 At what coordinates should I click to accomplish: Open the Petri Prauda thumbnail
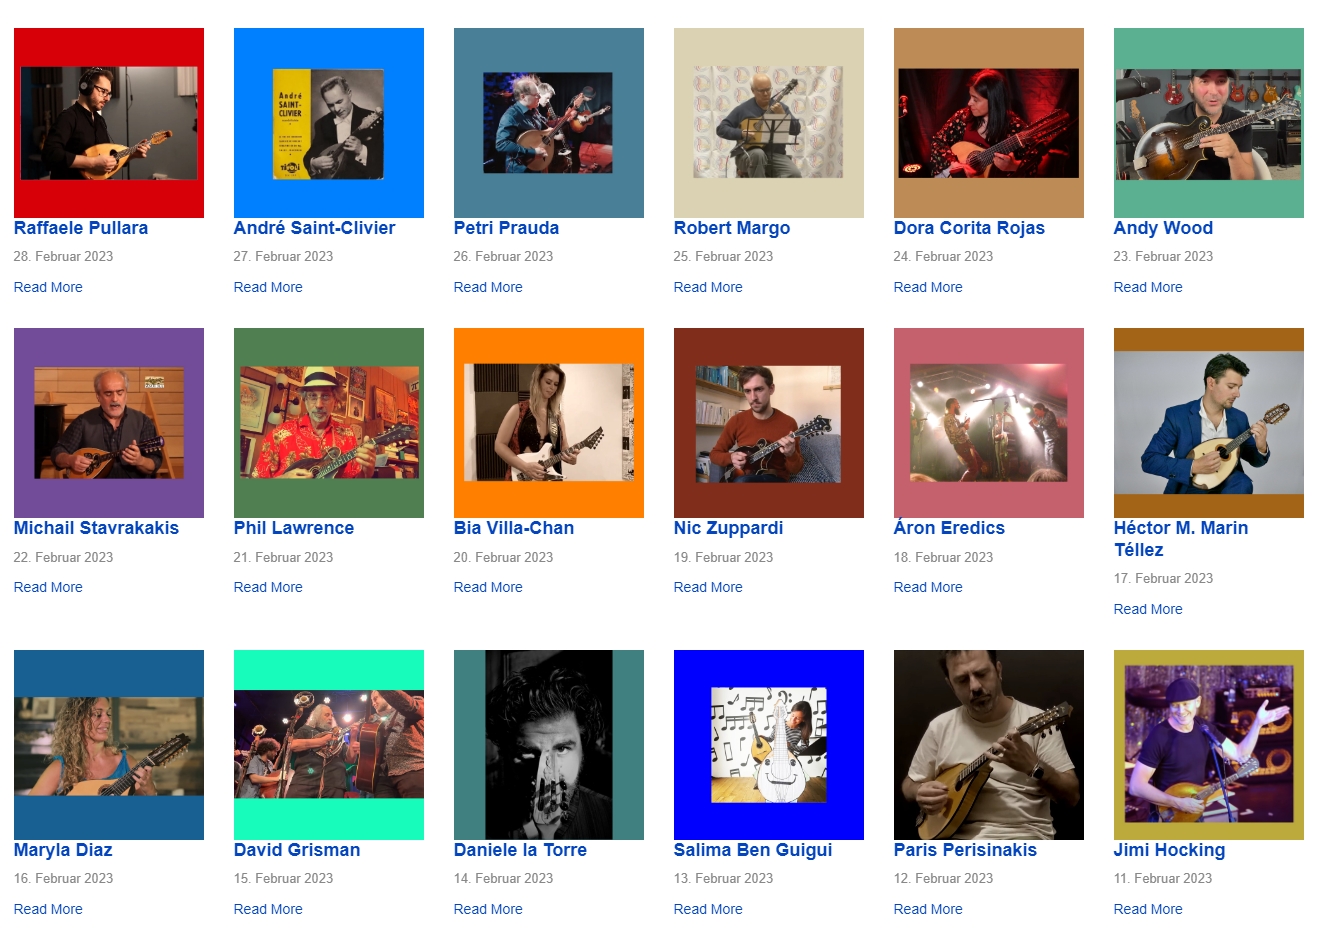(549, 123)
